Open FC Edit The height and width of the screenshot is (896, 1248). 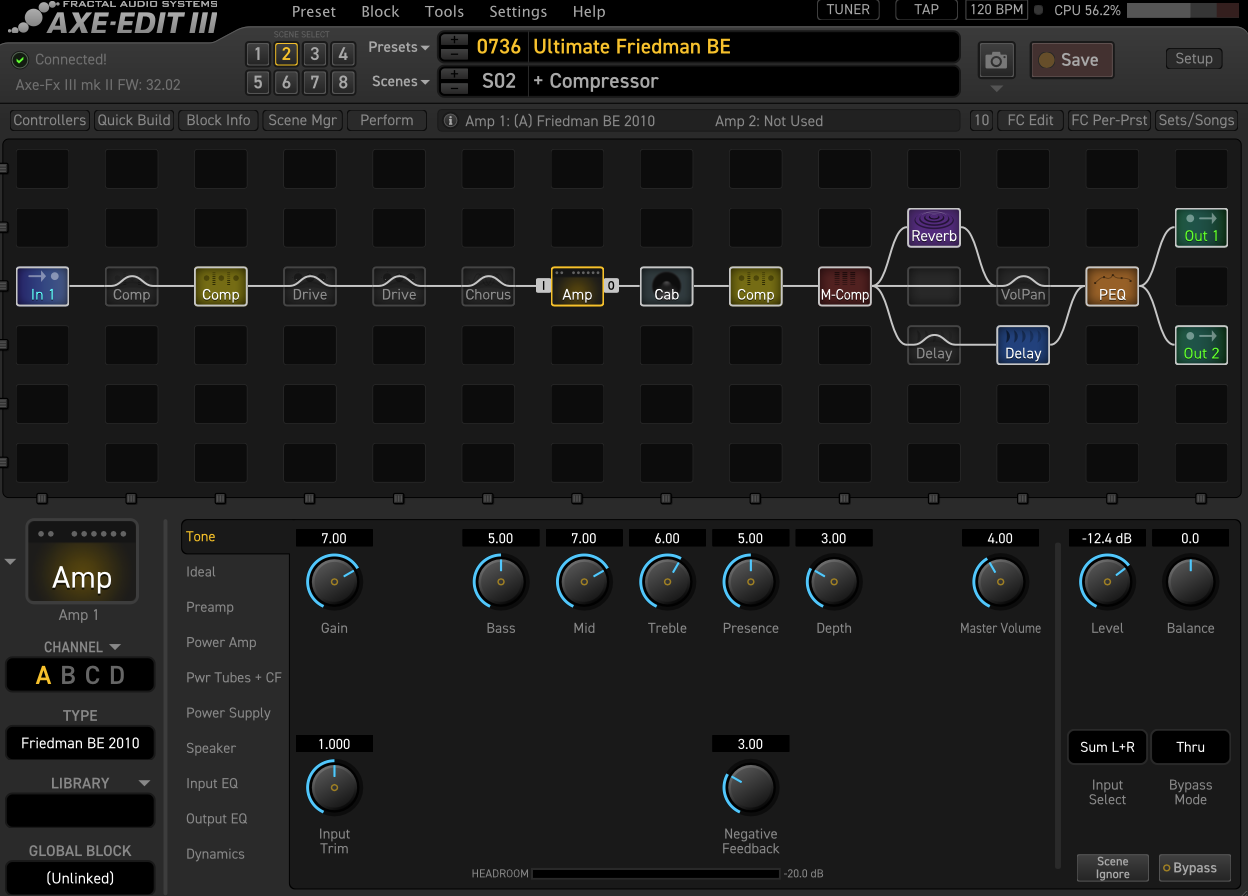coord(1030,120)
